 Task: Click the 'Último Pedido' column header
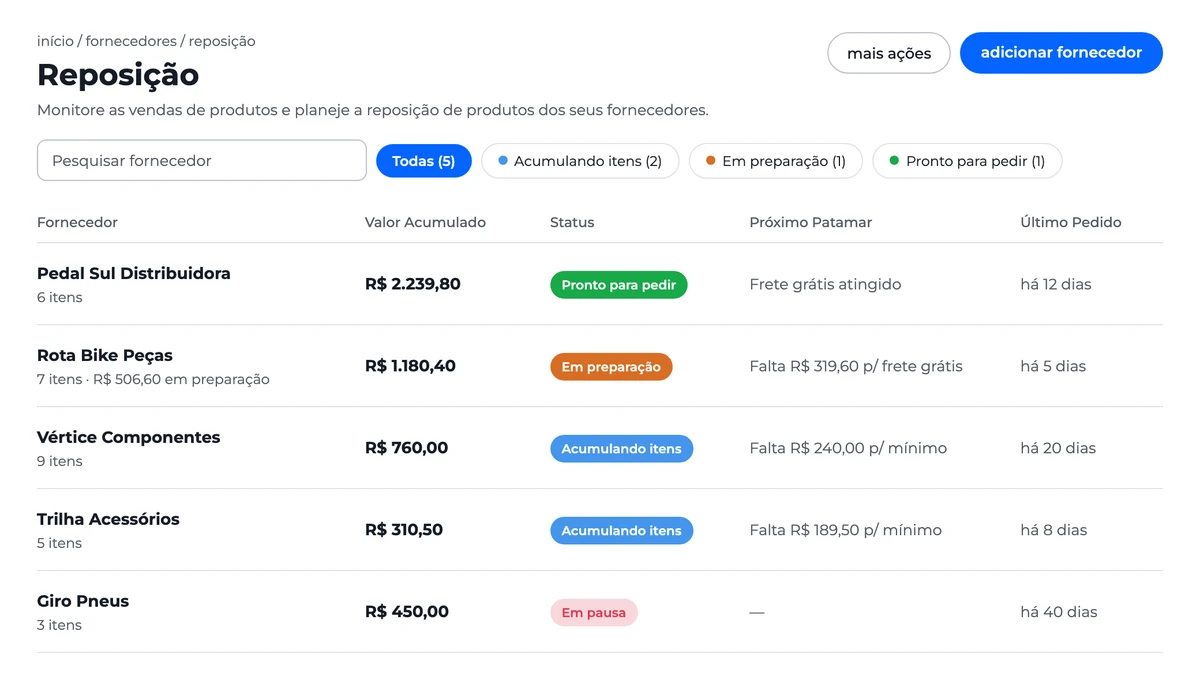pos(1070,222)
